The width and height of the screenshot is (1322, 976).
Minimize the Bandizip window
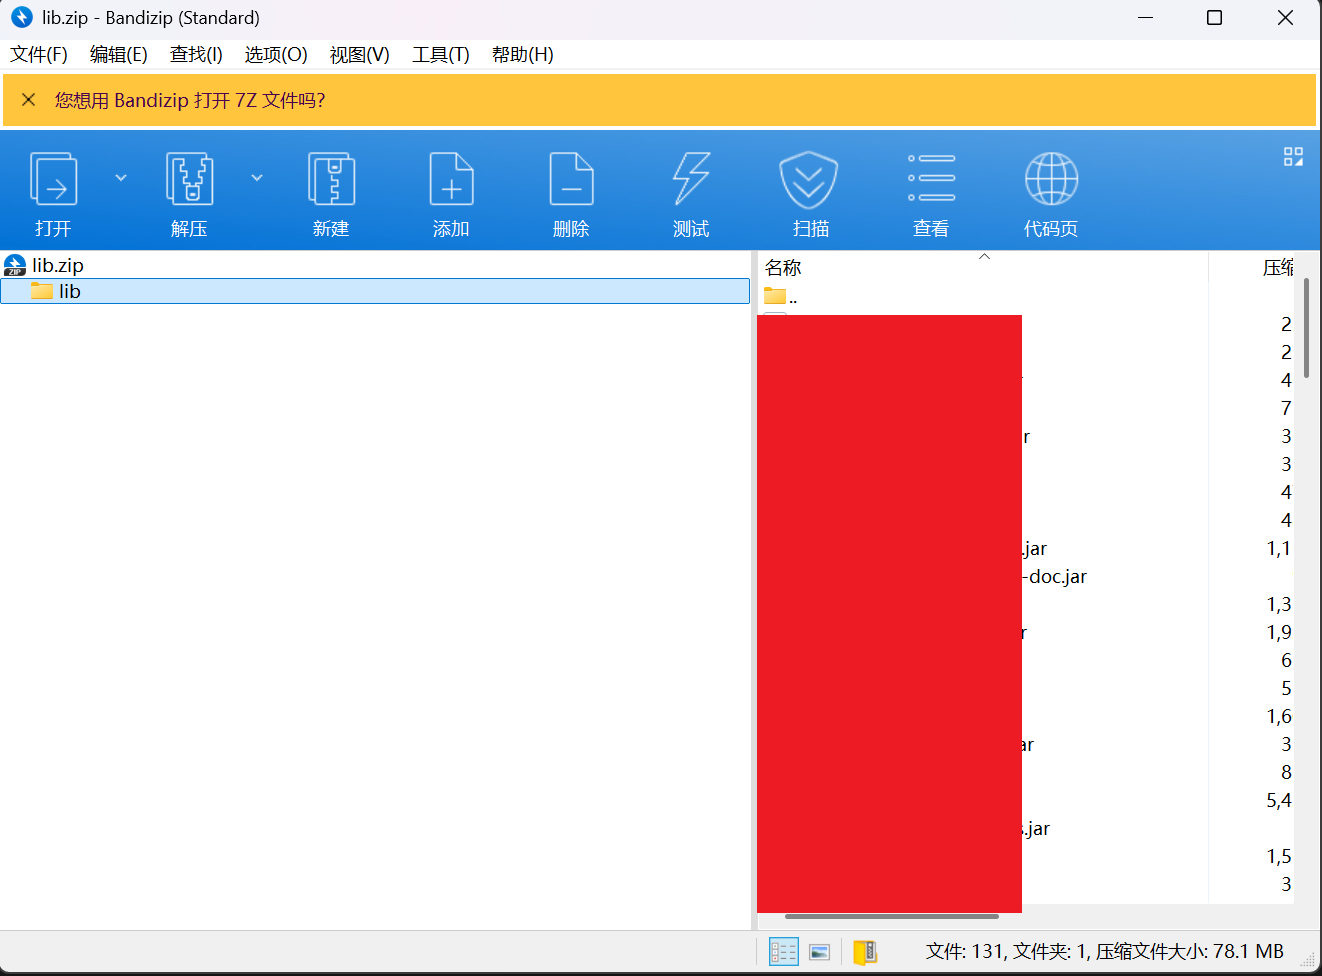[x=1146, y=17]
